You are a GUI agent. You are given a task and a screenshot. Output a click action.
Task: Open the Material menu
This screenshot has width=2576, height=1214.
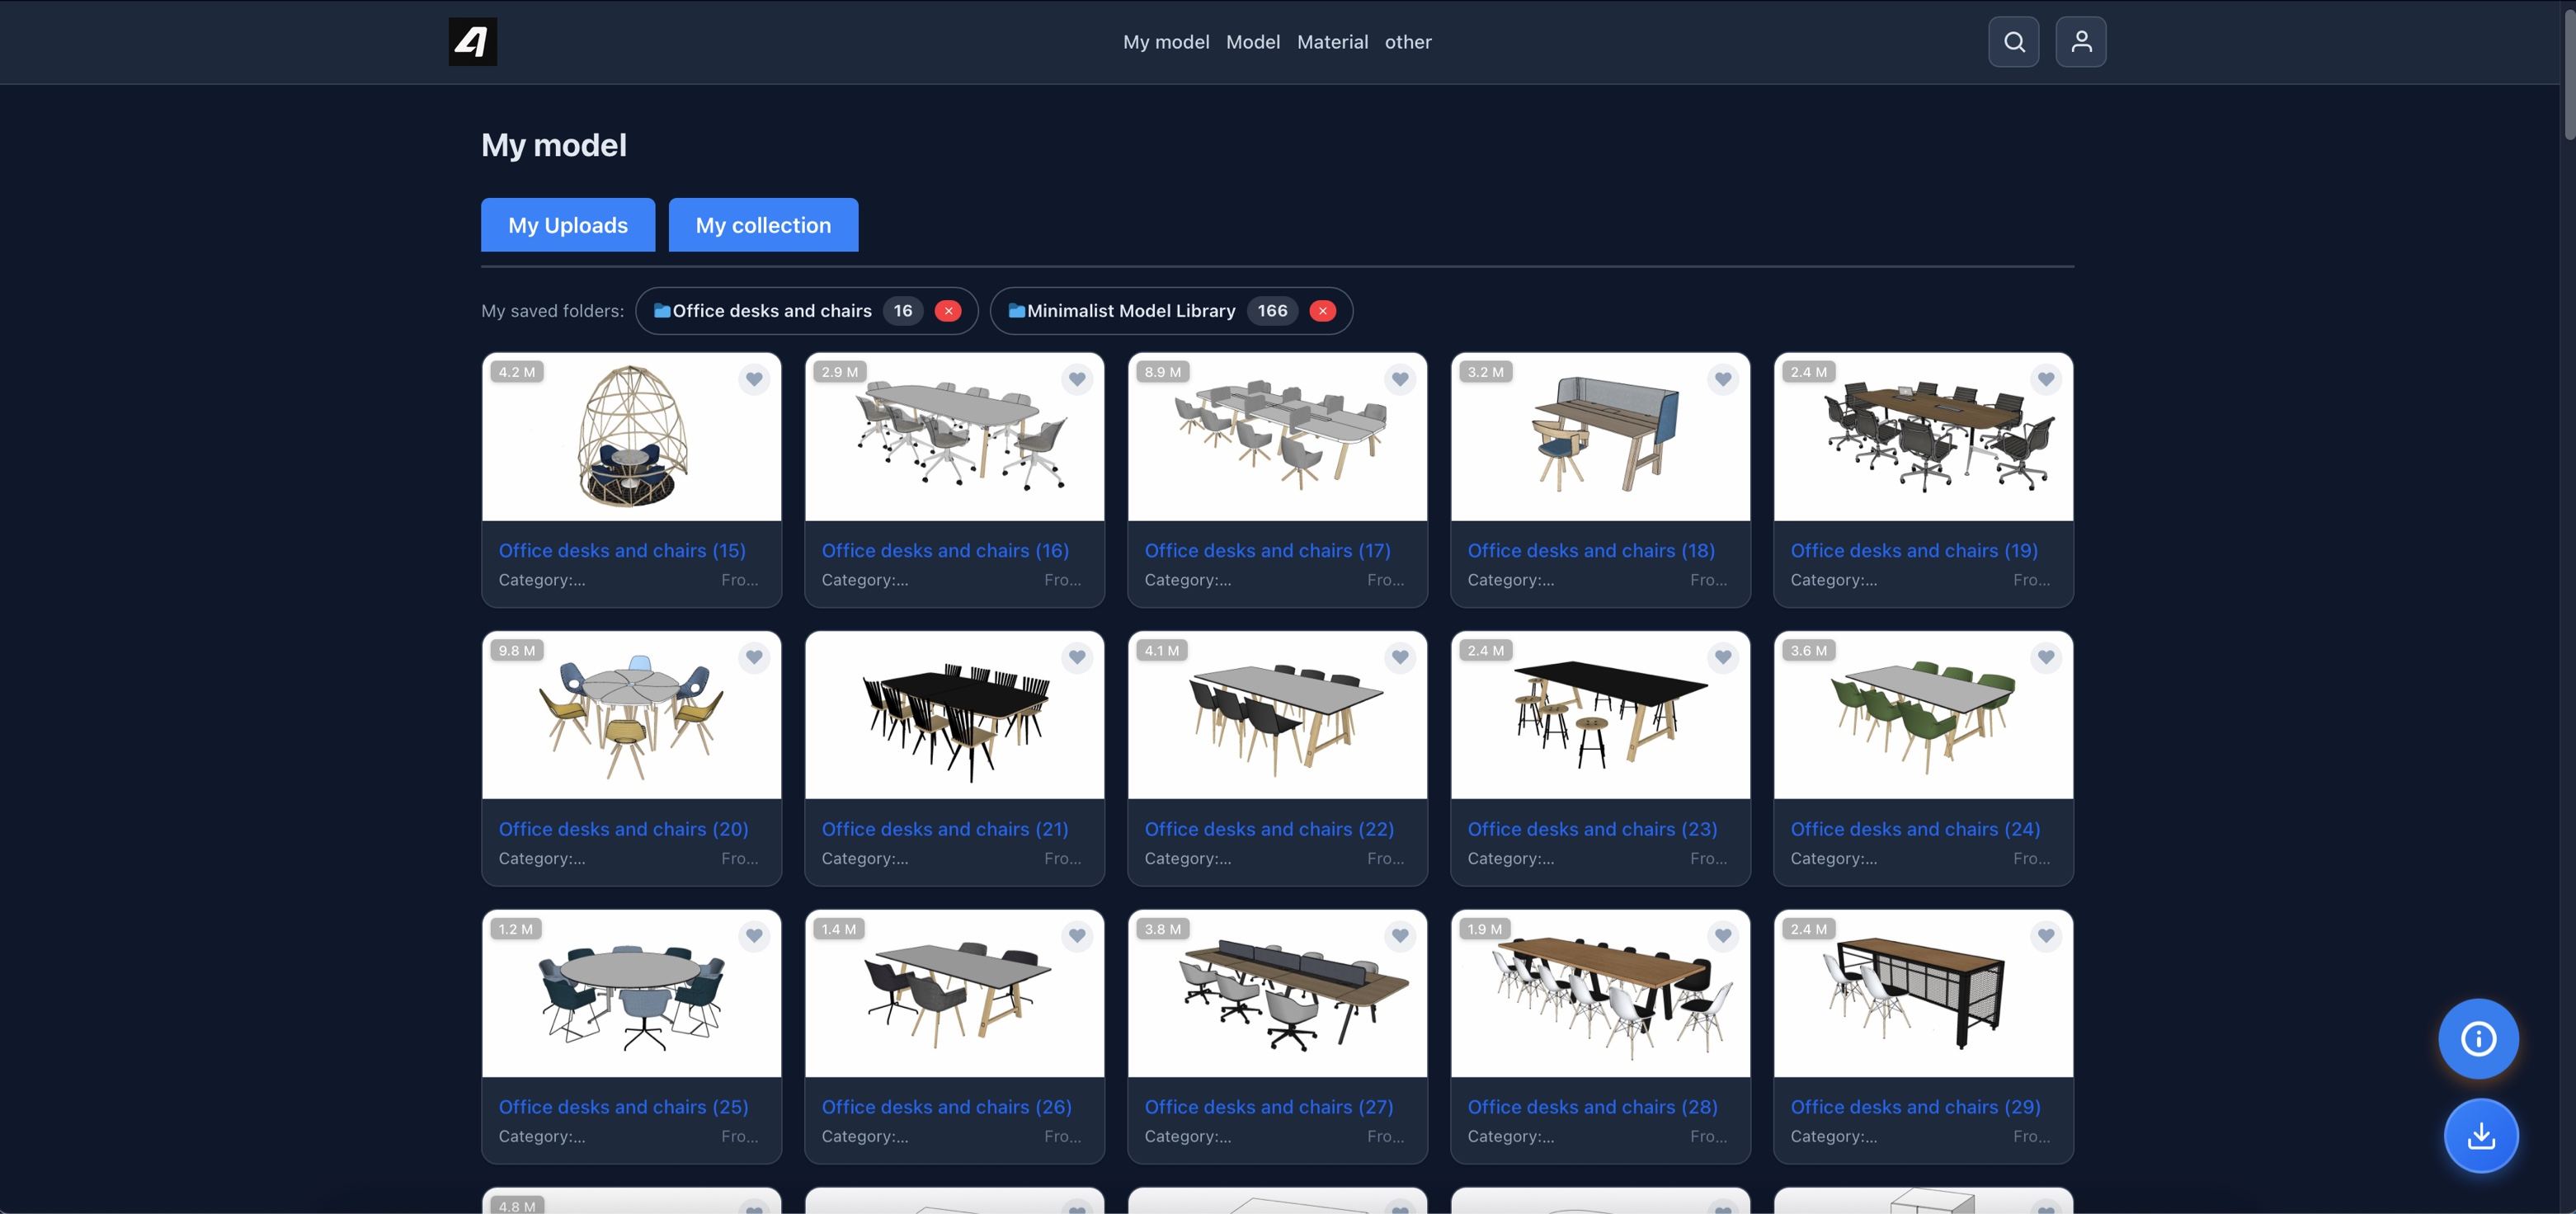coord(1332,42)
